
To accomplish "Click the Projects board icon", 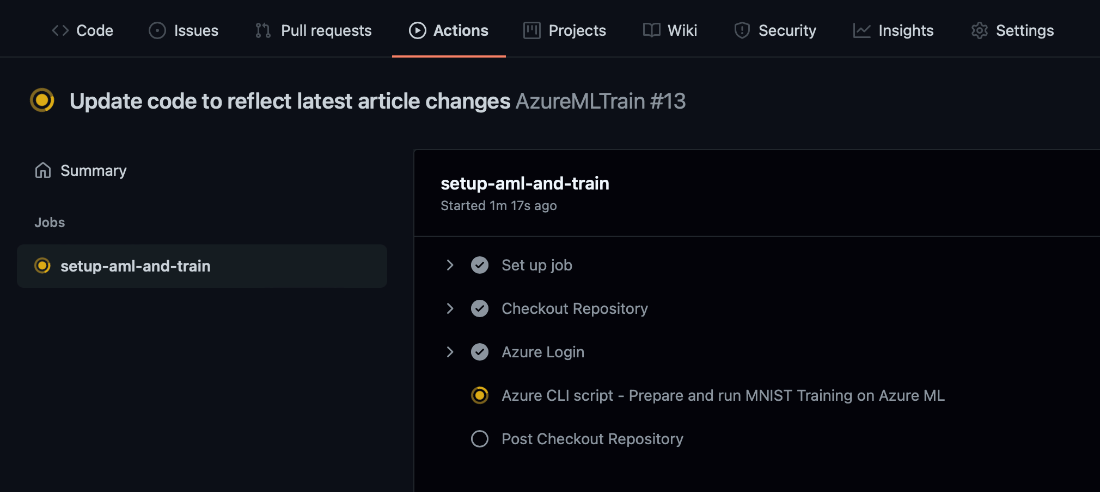I will point(532,30).
